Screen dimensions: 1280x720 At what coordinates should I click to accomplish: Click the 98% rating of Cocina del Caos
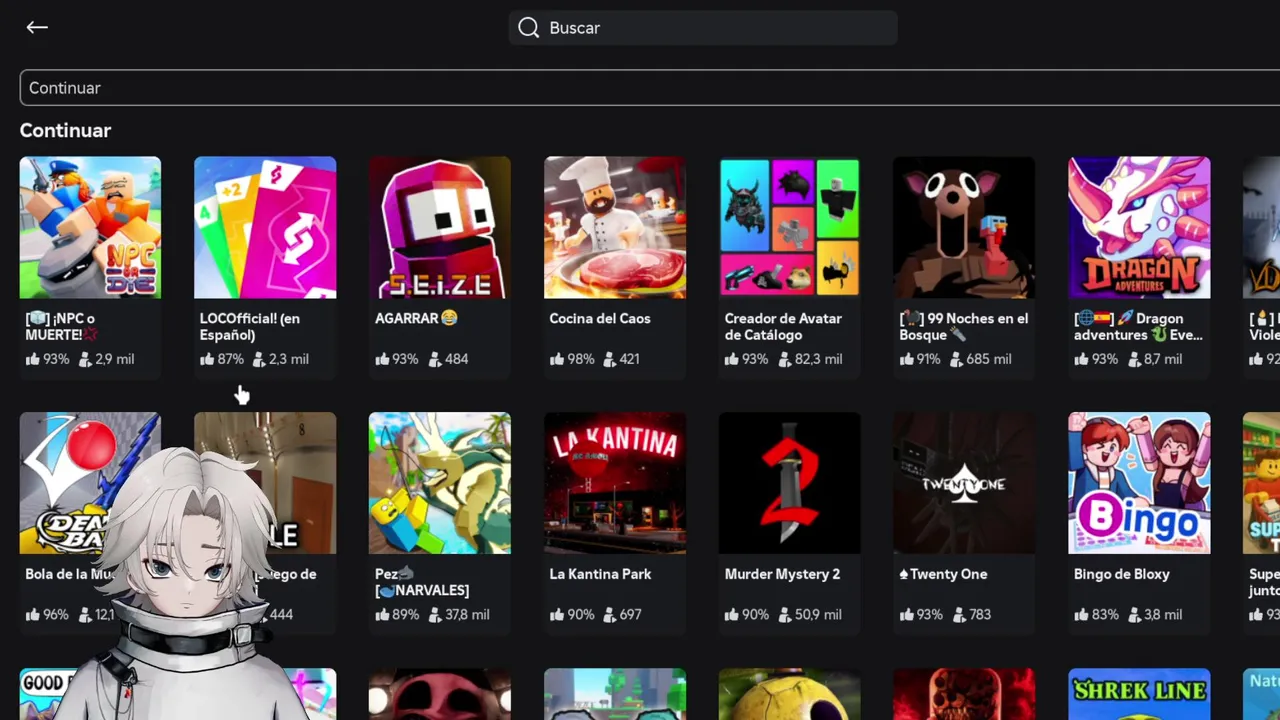[581, 359]
